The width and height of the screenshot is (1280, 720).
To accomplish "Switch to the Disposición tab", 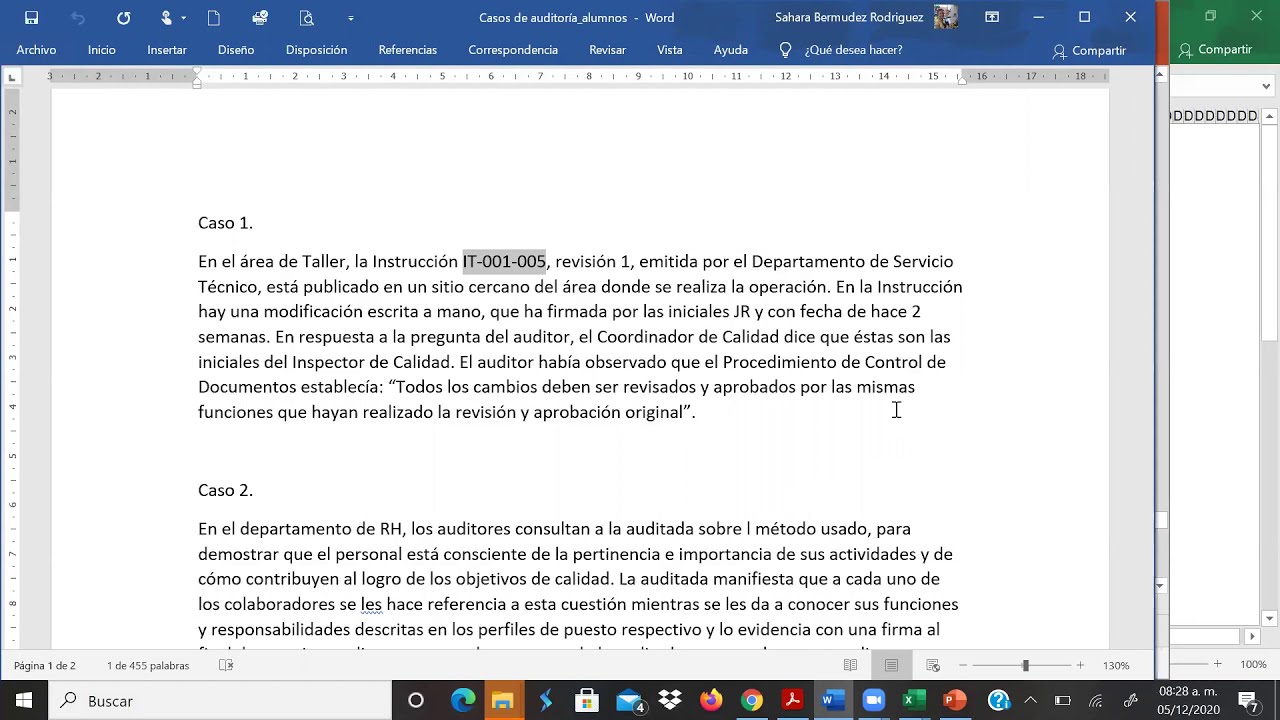I will tap(316, 50).
